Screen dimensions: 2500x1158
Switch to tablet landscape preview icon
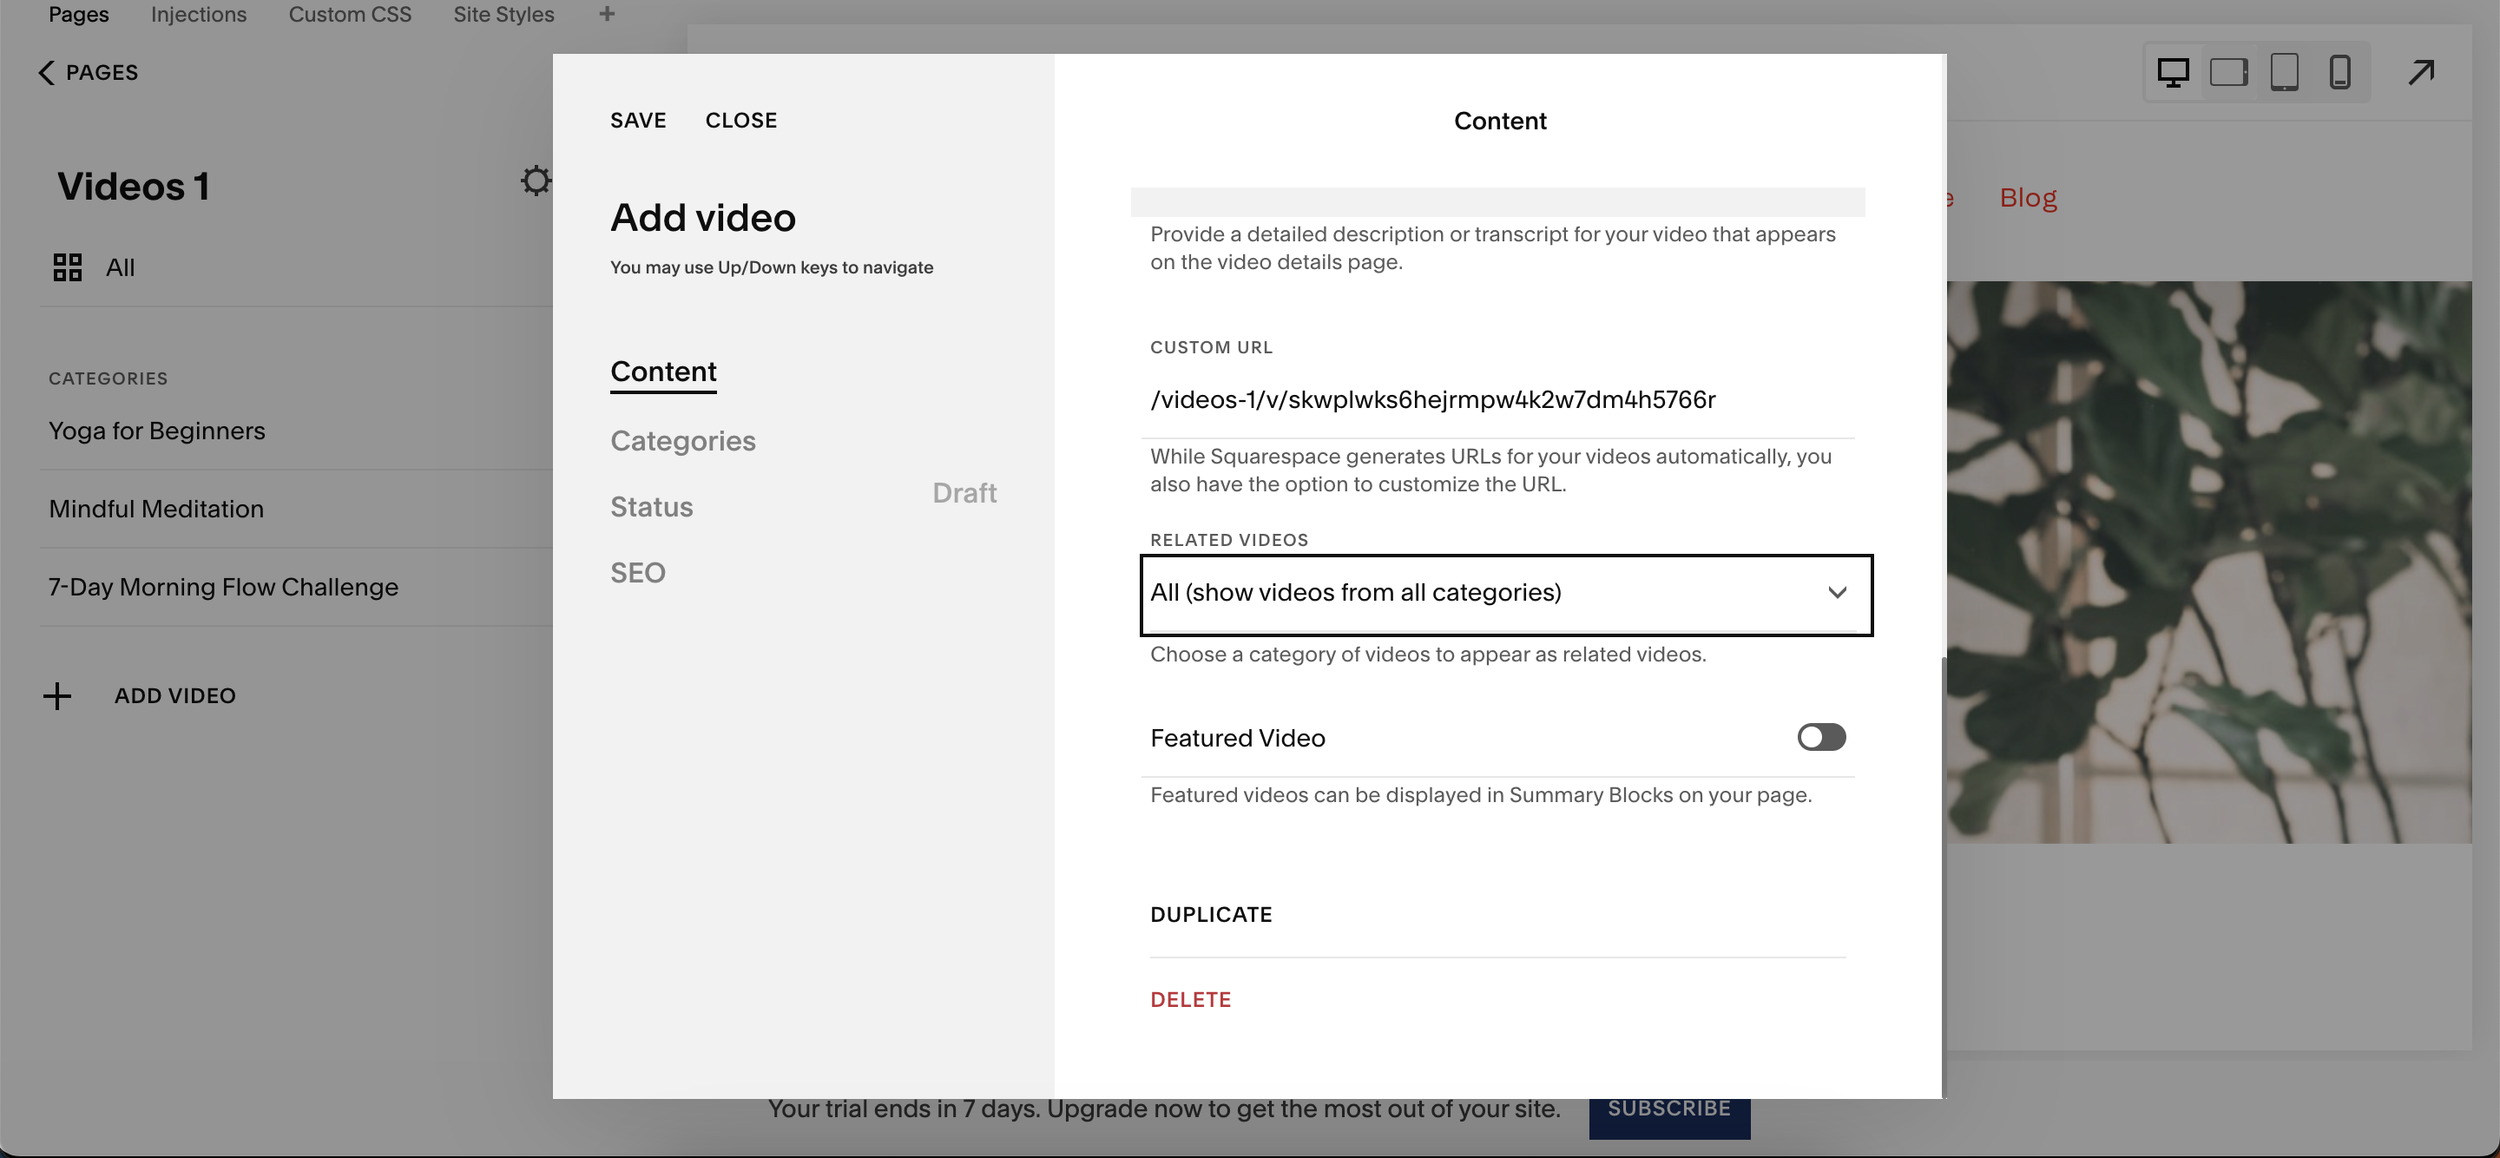pyautogui.click(x=2228, y=72)
